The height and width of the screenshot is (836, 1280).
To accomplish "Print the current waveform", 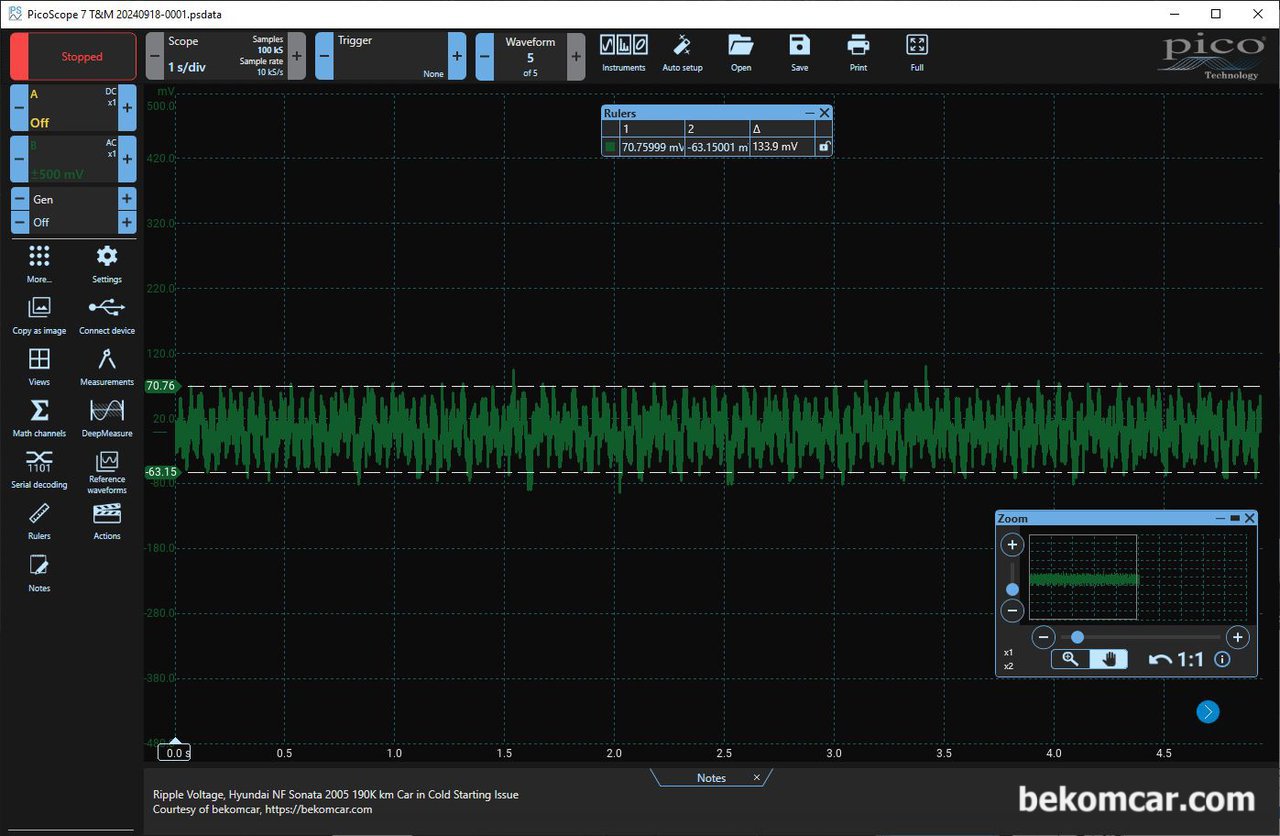I will pos(858,53).
